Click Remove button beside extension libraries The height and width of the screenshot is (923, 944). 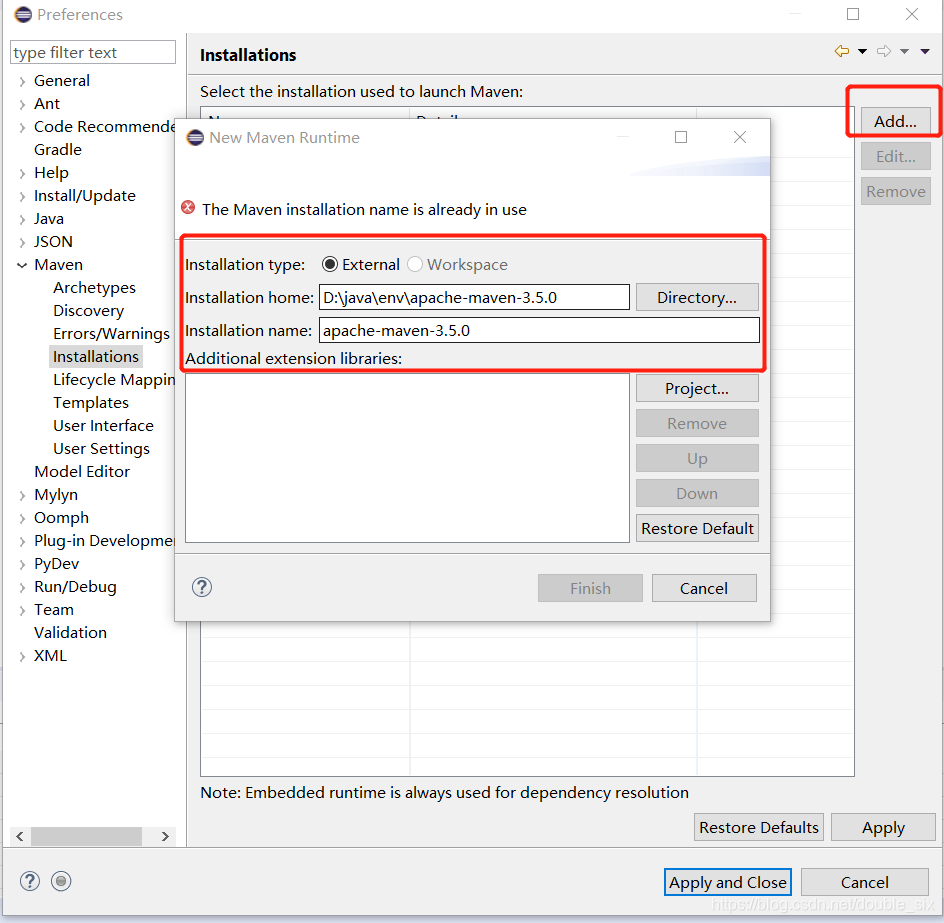697,423
